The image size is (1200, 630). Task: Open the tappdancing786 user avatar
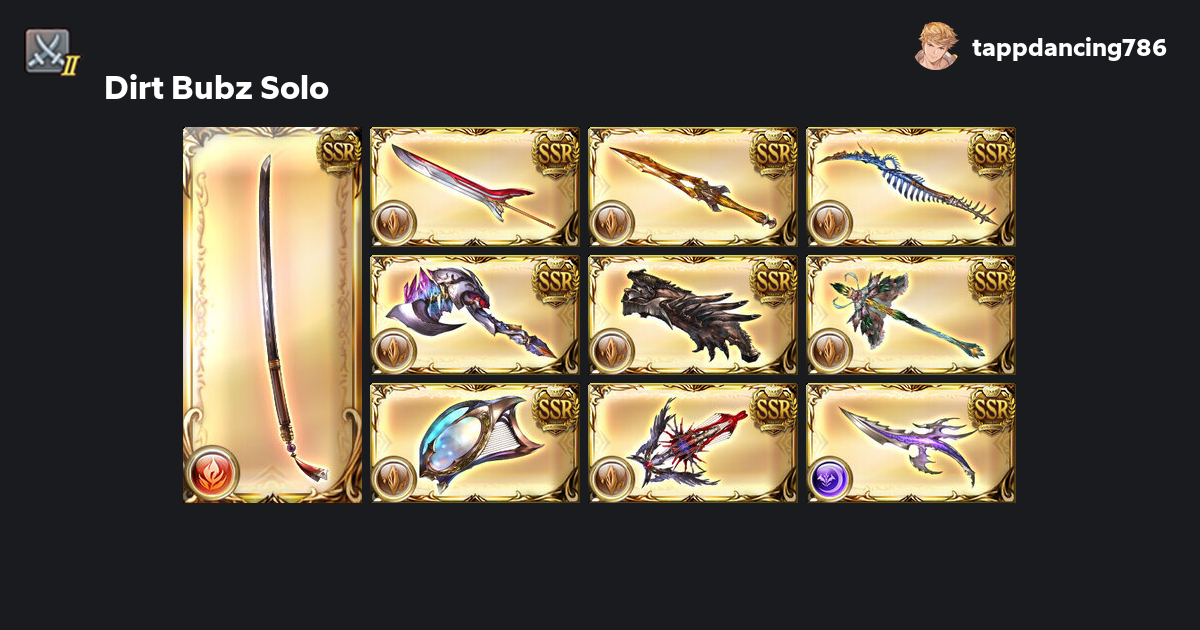click(937, 47)
